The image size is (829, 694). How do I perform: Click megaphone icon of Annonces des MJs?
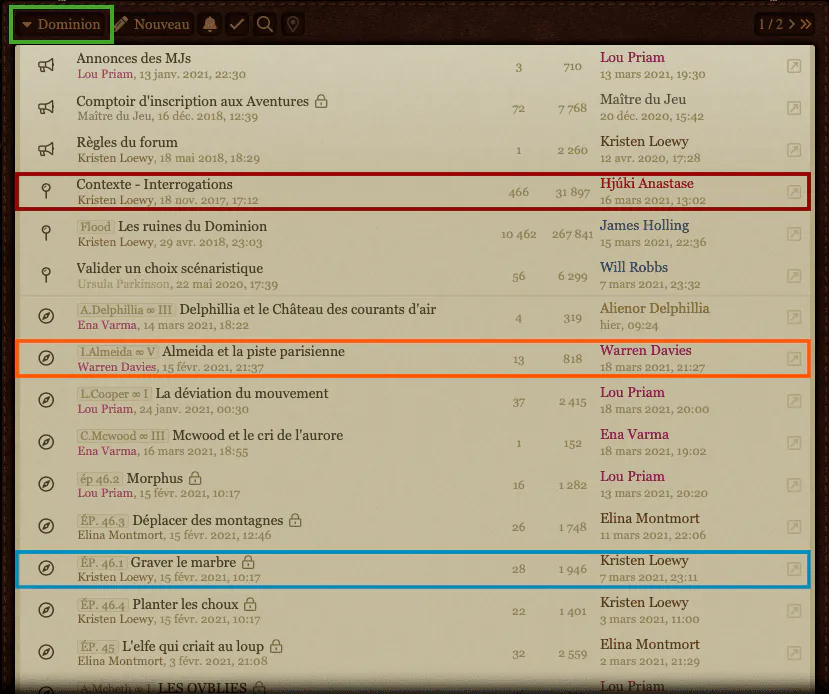[x=46, y=66]
